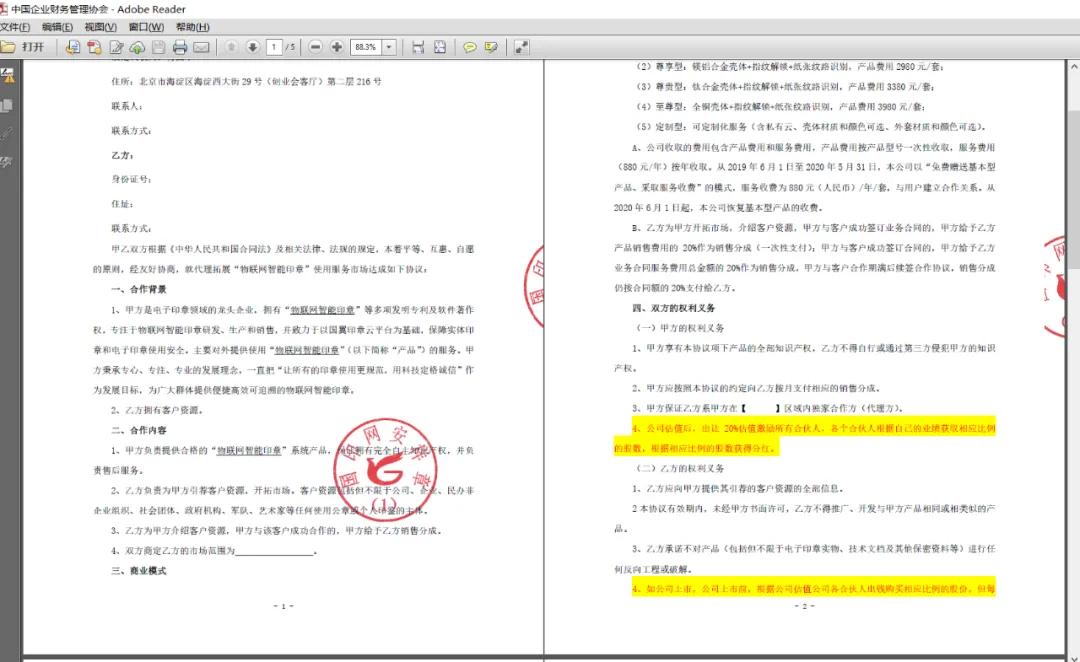Screen dimensions: 1080x662
Task: Click the yellow highlighted line starting 4、公司估值后
Action: pyautogui.click(x=813, y=428)
